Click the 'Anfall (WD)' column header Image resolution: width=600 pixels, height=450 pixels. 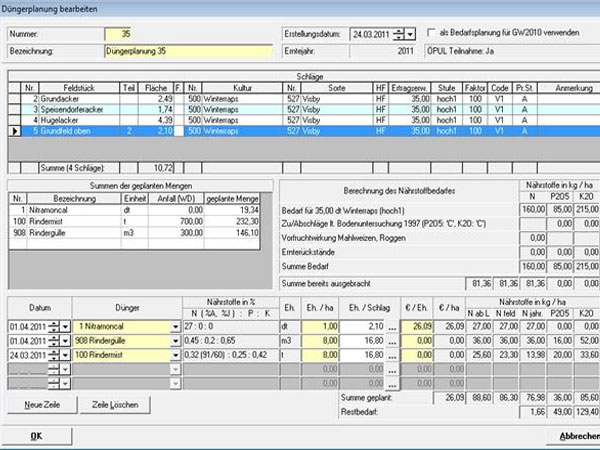pos(176,199)
